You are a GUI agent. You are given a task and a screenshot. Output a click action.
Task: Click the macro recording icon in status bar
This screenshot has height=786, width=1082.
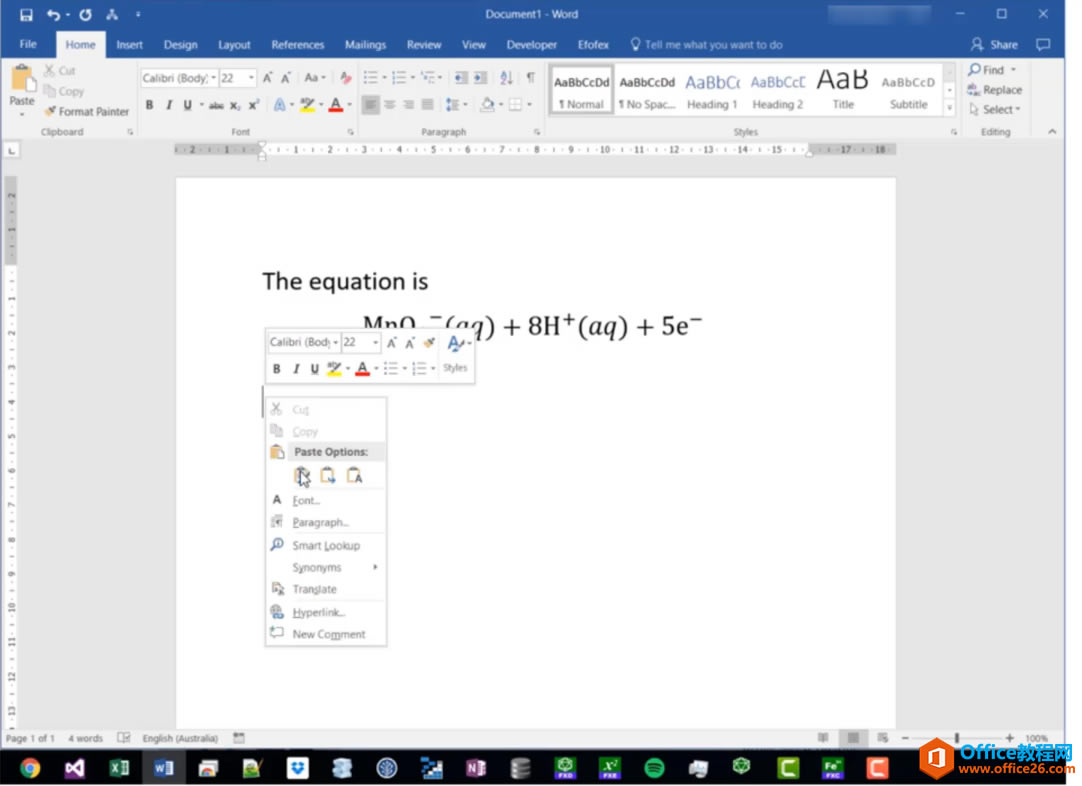point(239,738)
